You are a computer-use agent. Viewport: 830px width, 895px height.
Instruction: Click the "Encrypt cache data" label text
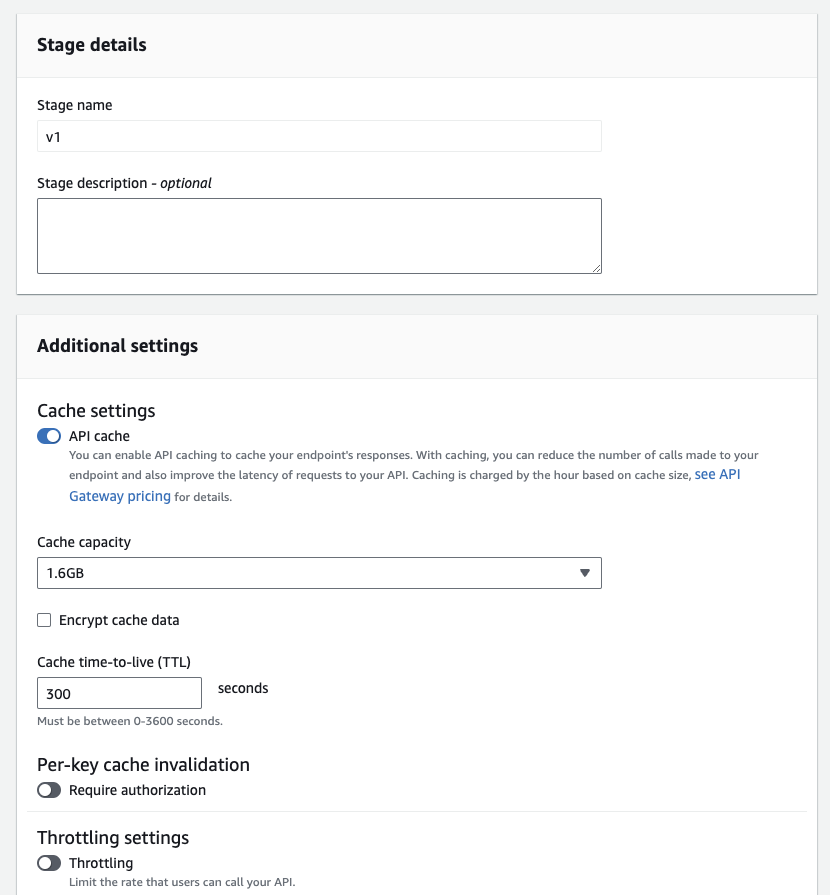pos(119,620)
